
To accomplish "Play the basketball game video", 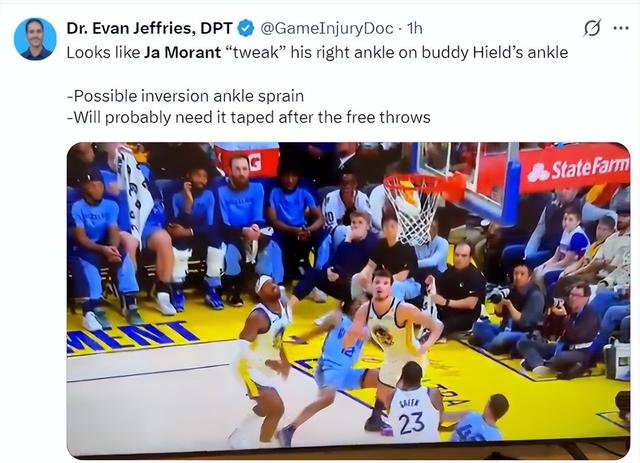I will pyautogui.click(x=348, y=300).
